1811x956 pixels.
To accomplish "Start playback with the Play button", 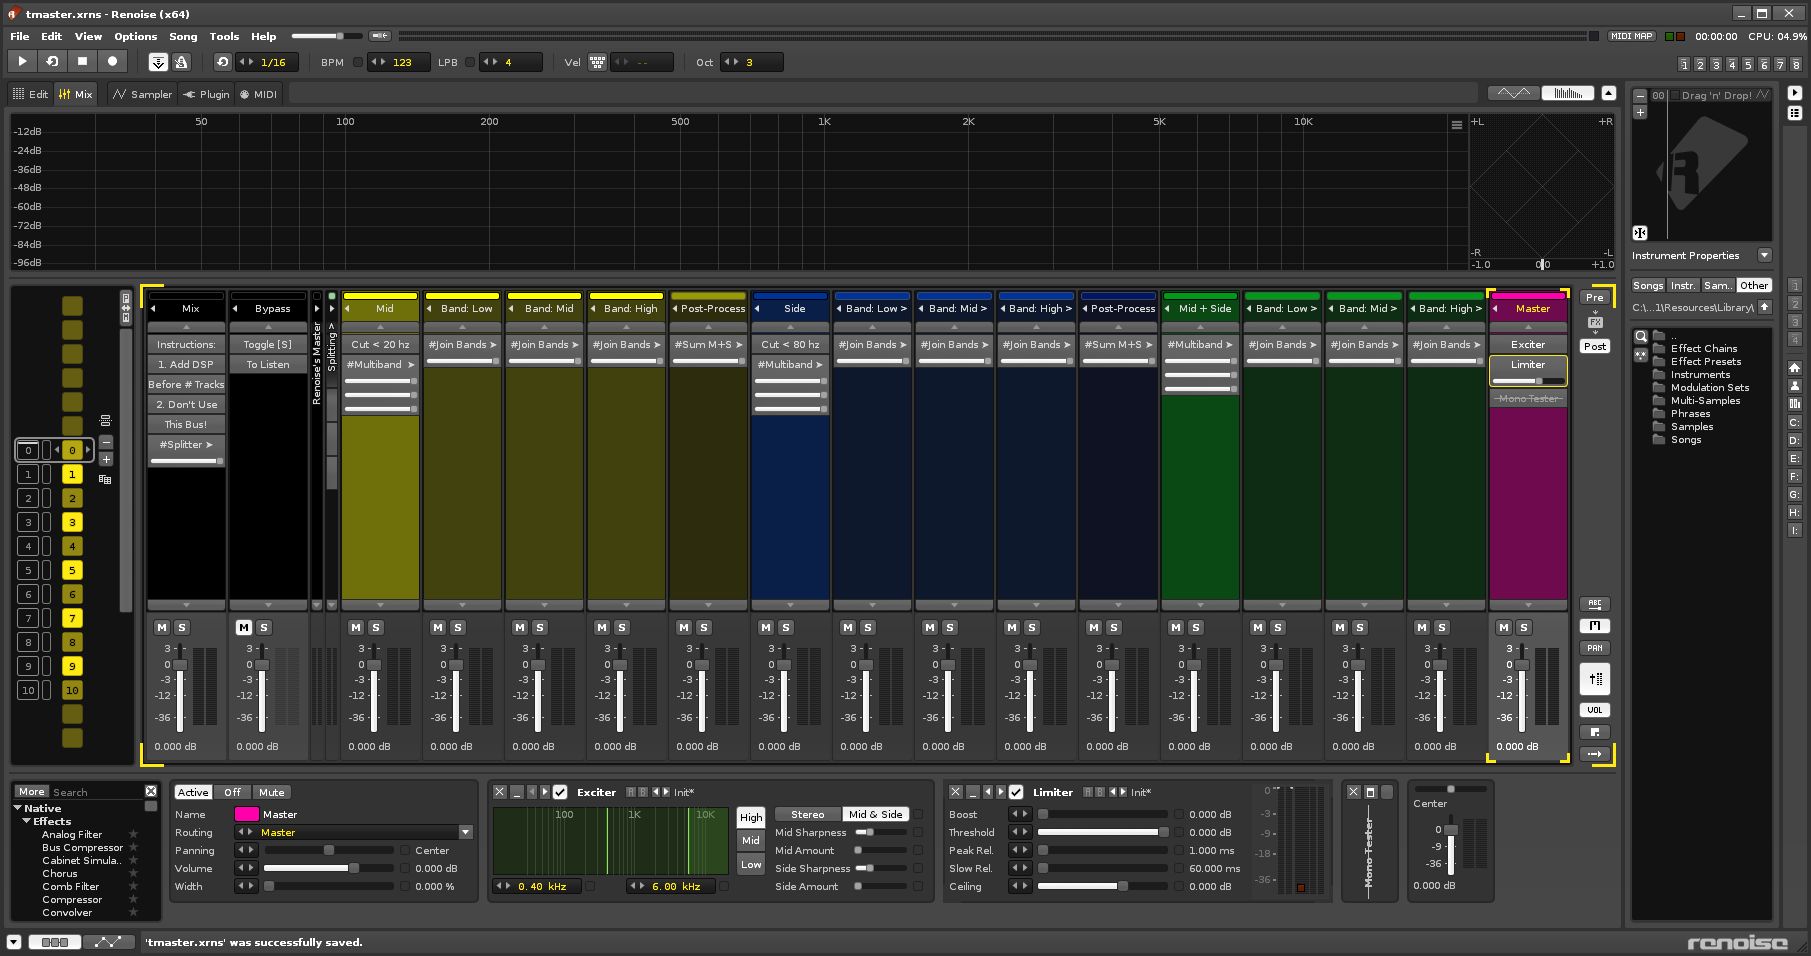I will pyautogui.click(x=22, y=61).
